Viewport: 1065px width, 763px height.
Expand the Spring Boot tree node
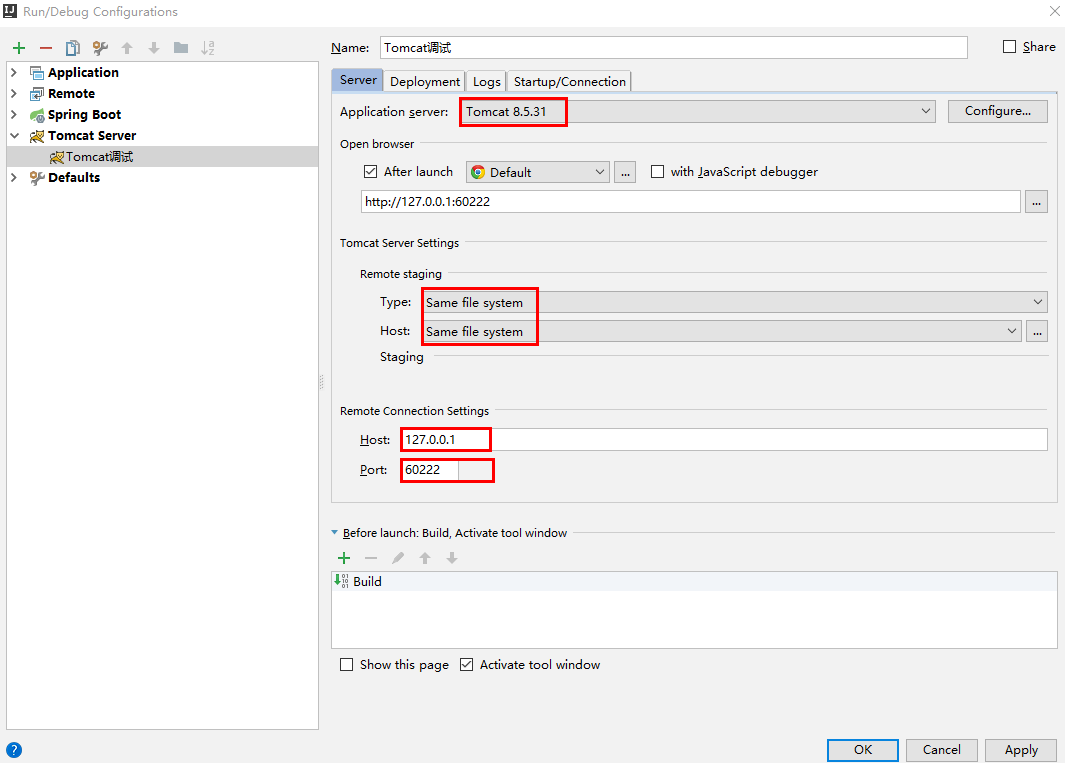(x=14, y=114)
